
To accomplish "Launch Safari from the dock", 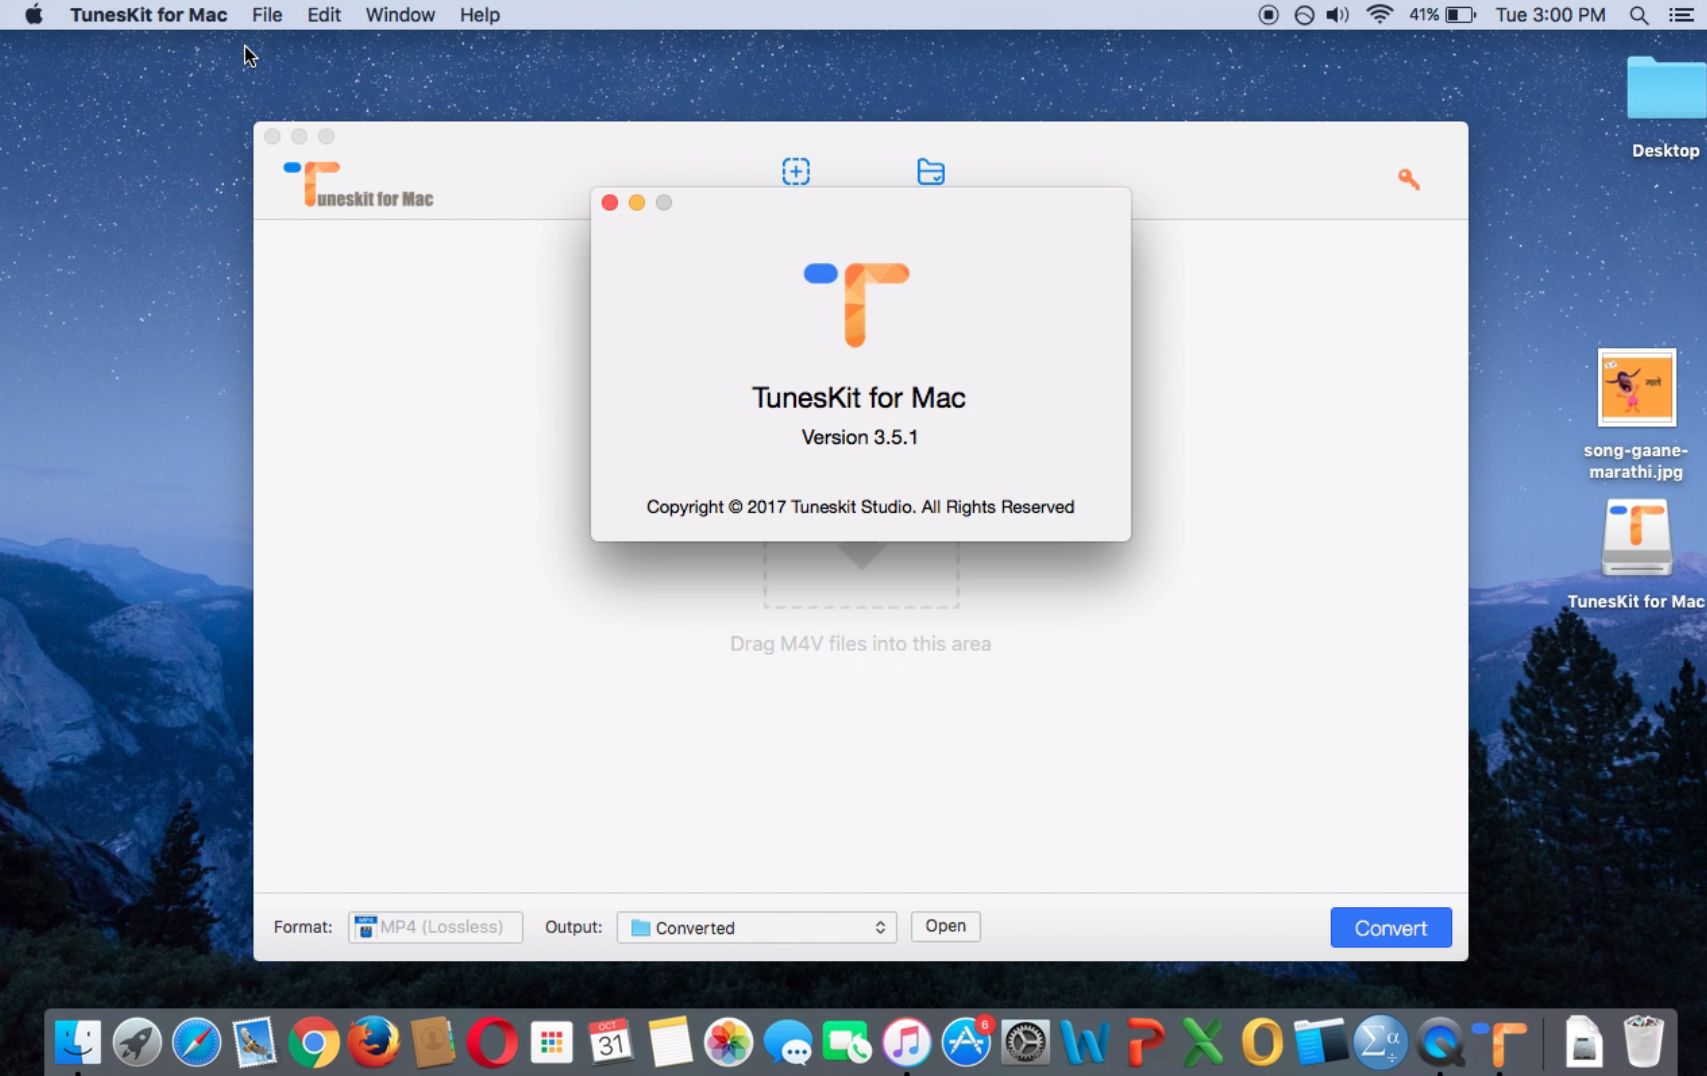I will tap(196, 1042).
